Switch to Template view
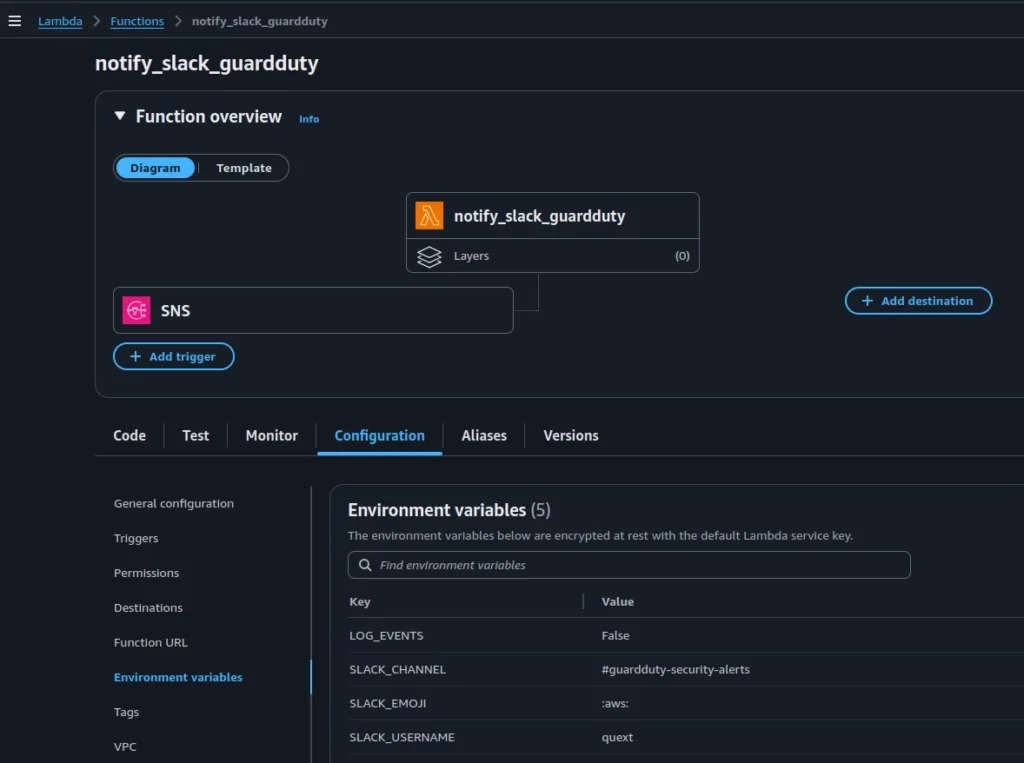Viewport: 1024px width, 763px height. (x=244, y=168)
